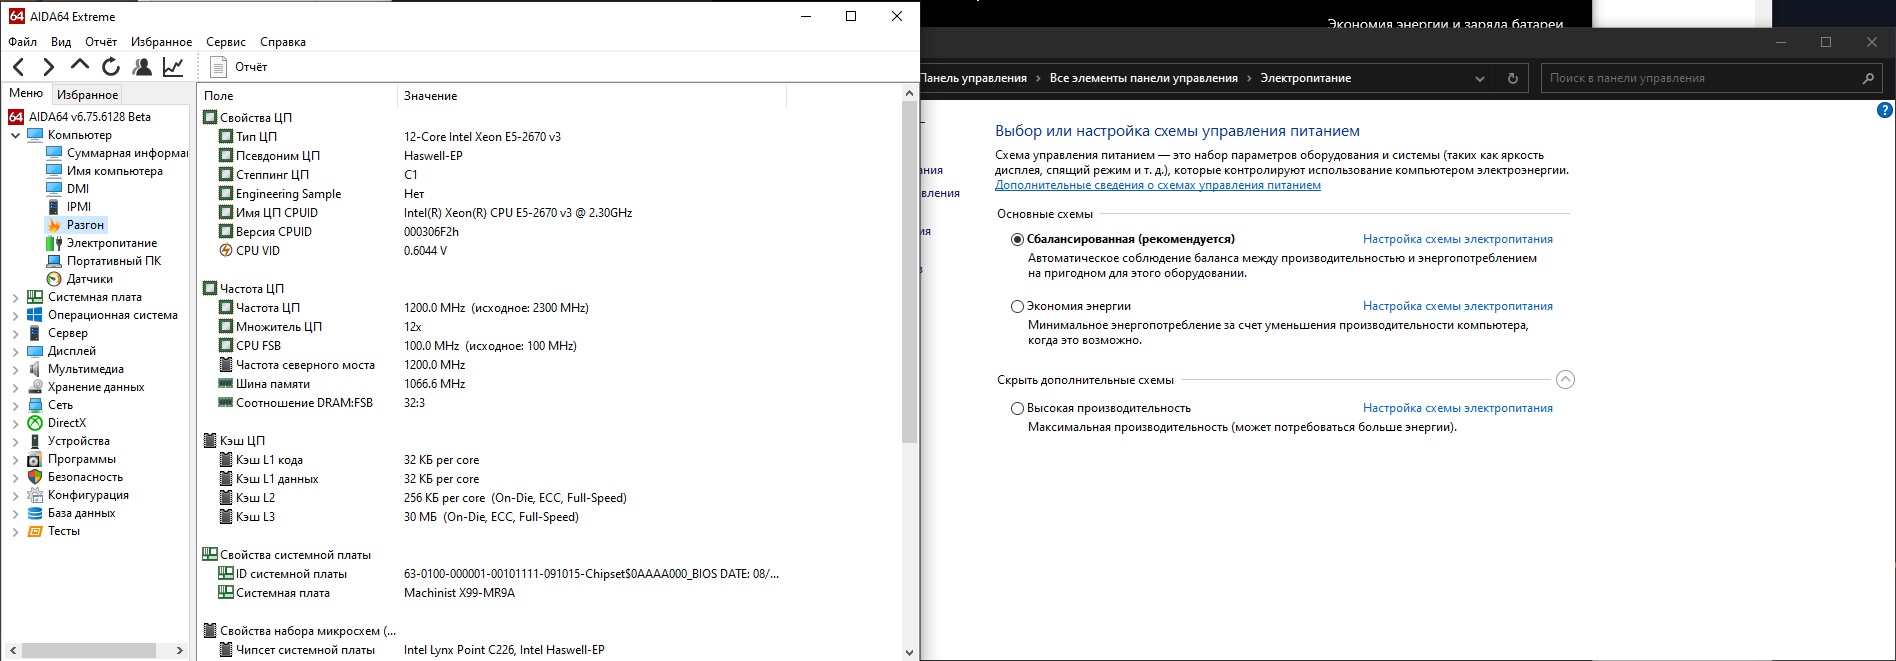
Task: Open the Избранное menu in menu bar
Action: coord(161,42)
